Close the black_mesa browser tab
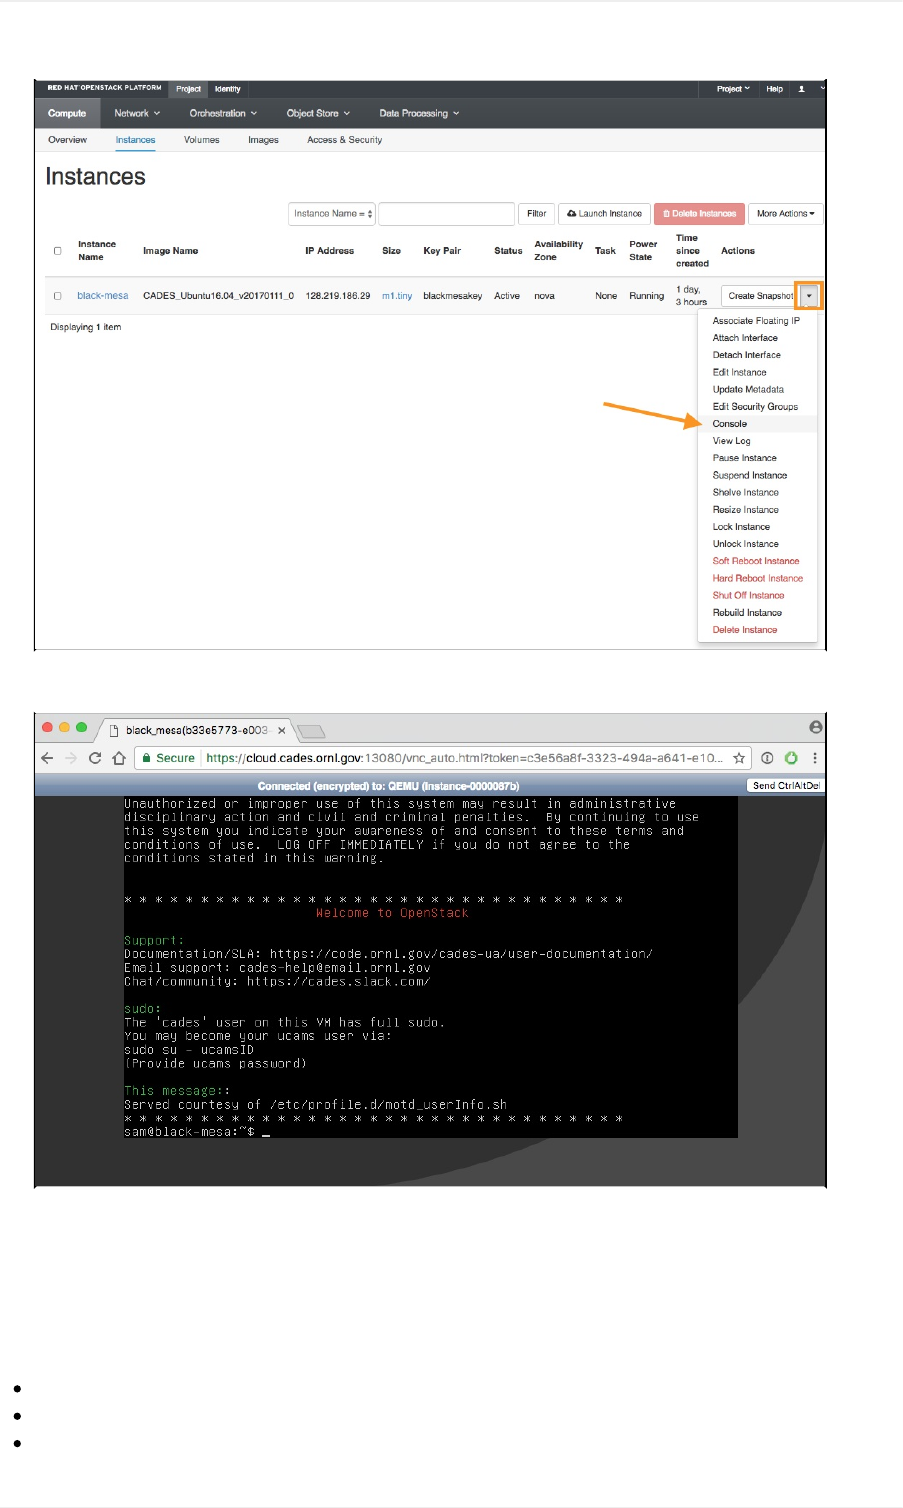 pyautogui.click(x=282, y=730)
